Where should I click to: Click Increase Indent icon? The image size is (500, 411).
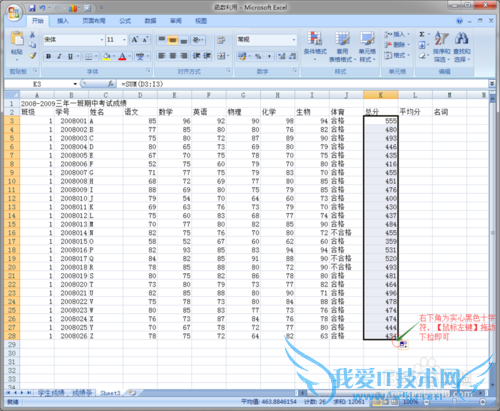207,56
